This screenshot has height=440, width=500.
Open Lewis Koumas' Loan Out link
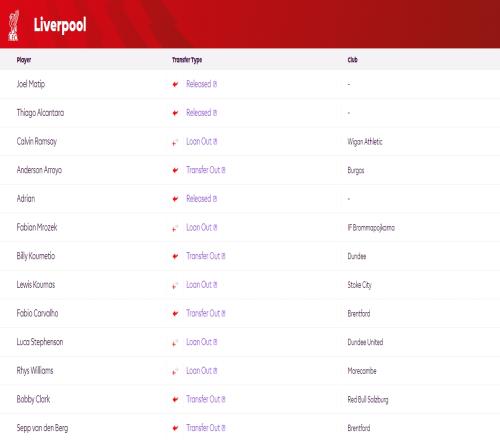pos(202,285)
